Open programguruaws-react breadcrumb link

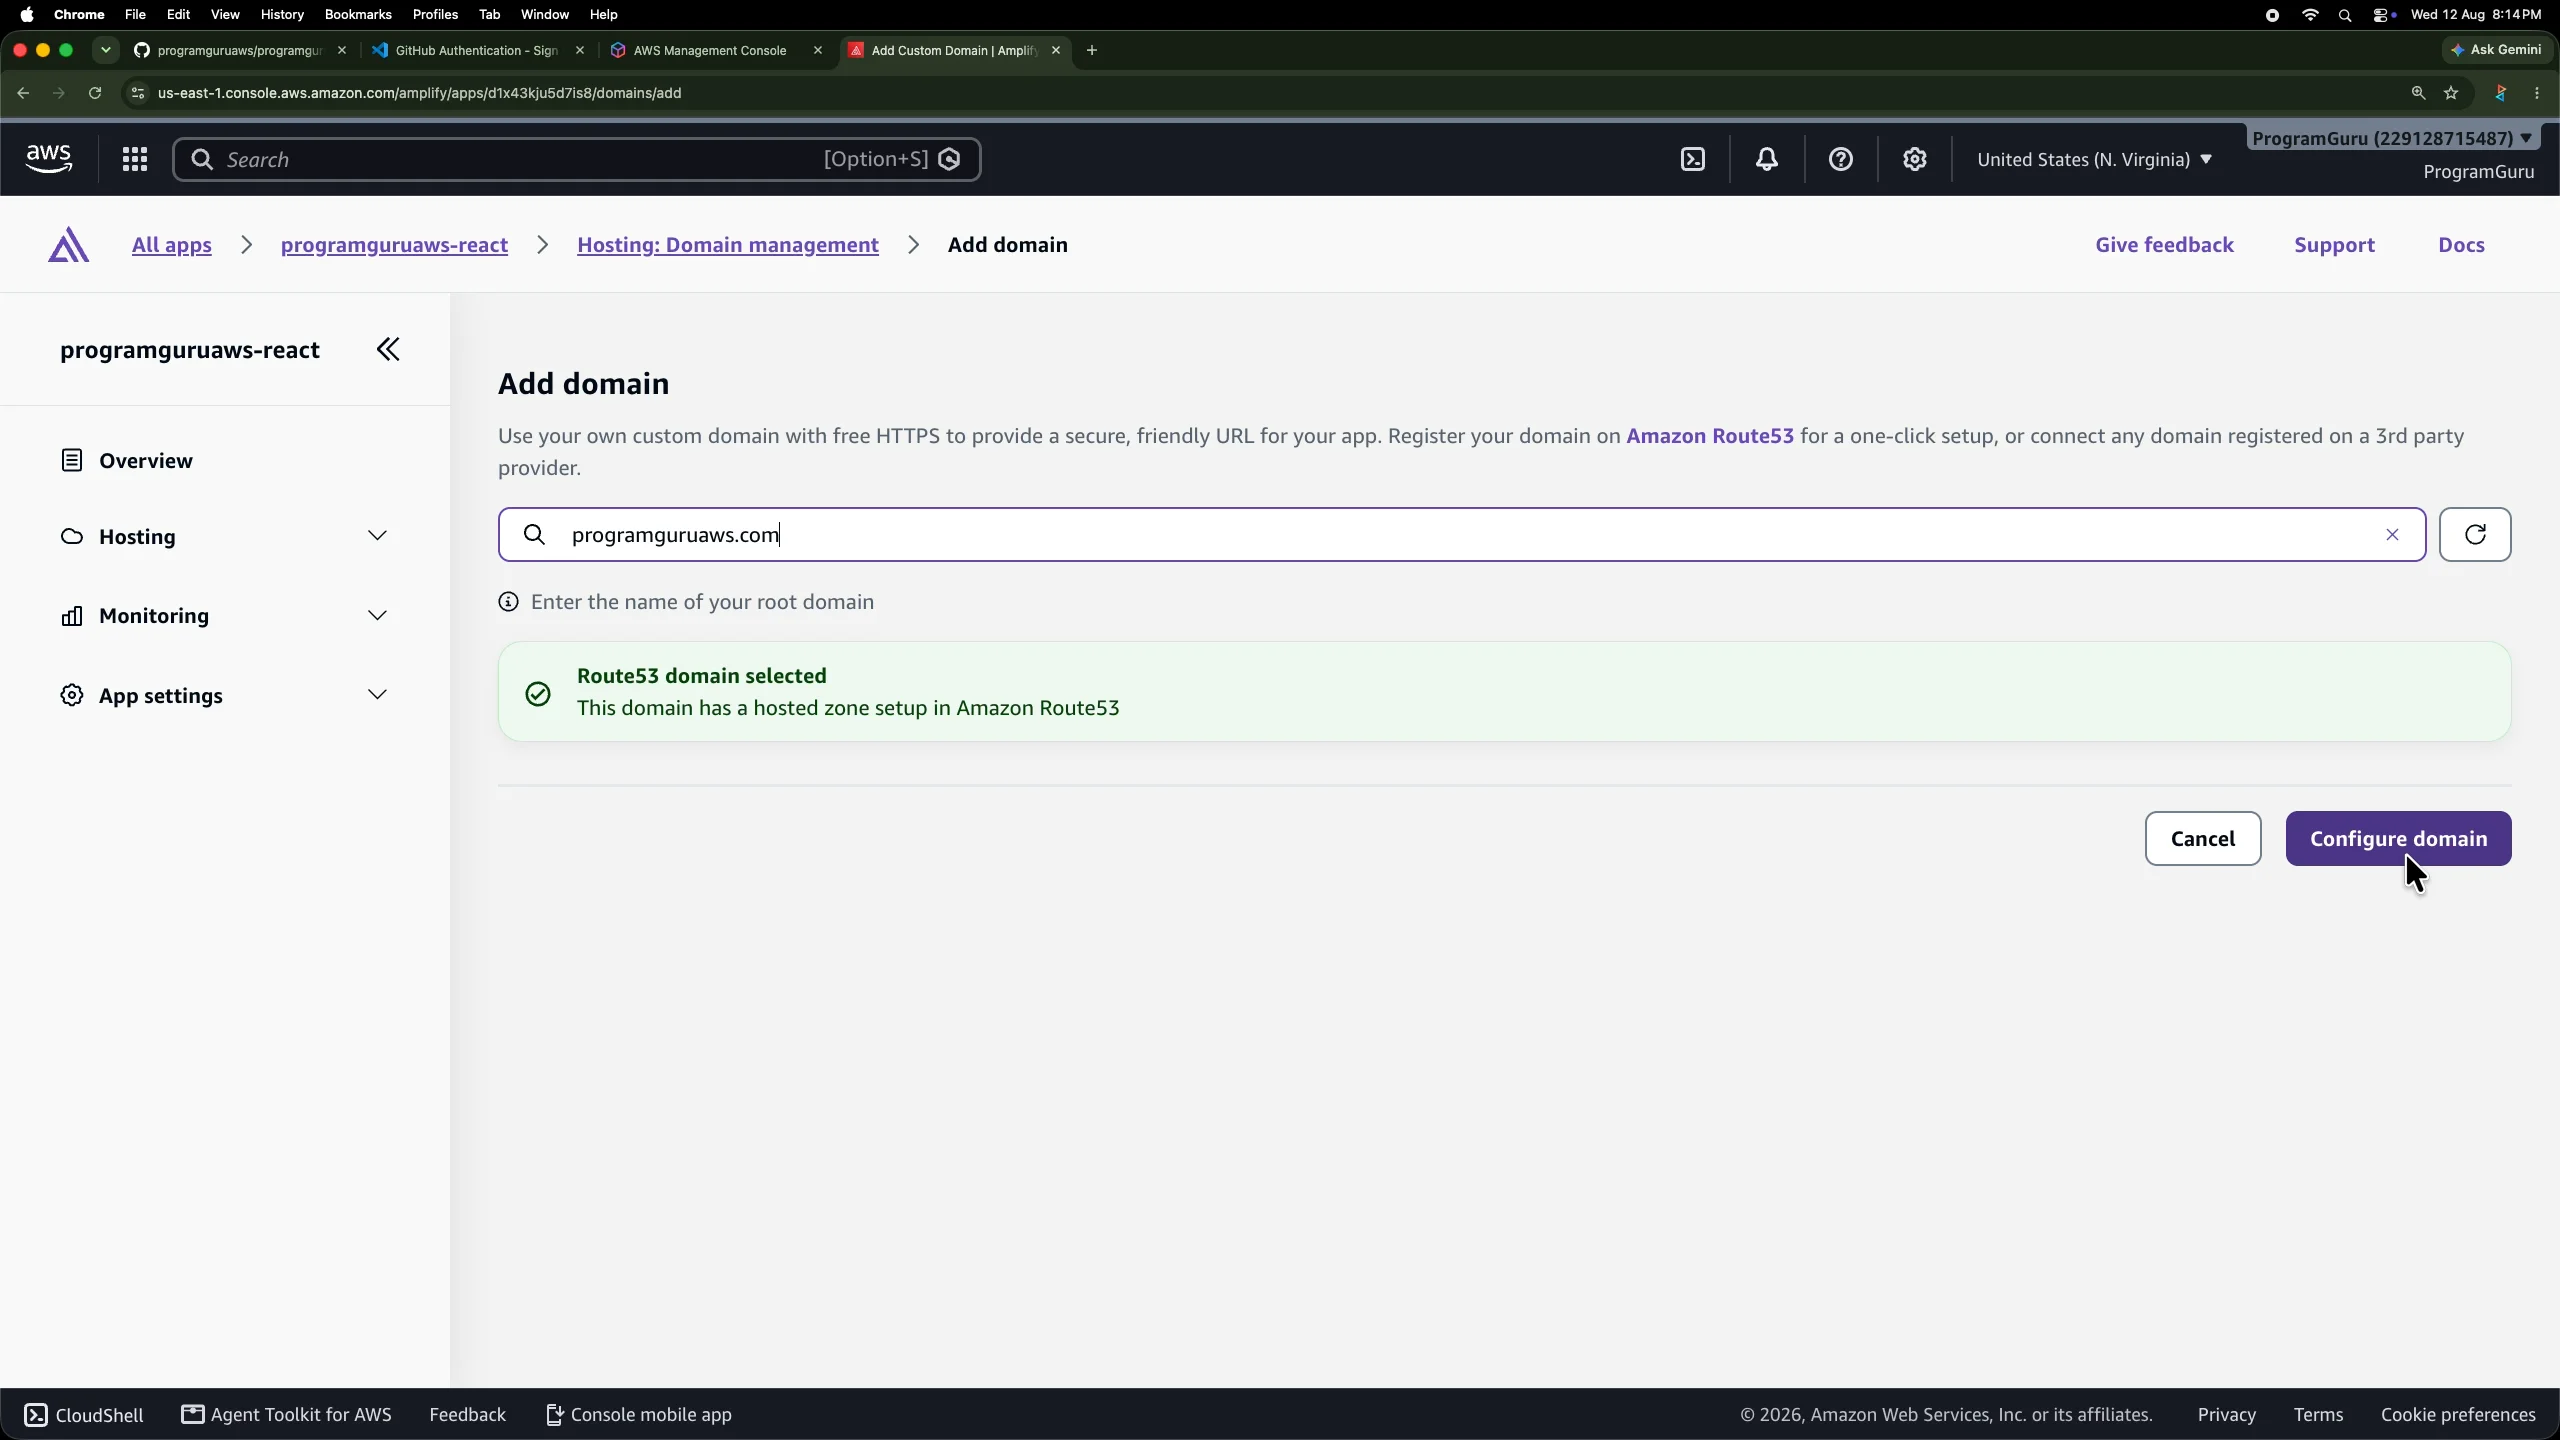pos(394,245)
